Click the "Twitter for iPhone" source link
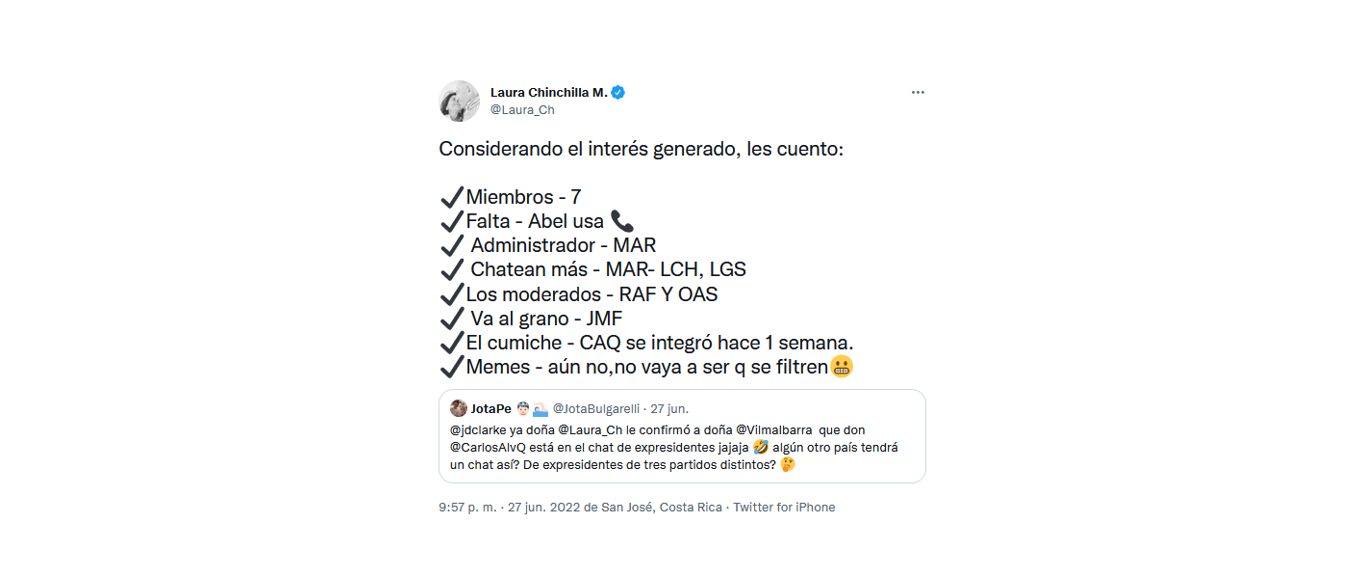1359x573 pixels. point(784,508)
